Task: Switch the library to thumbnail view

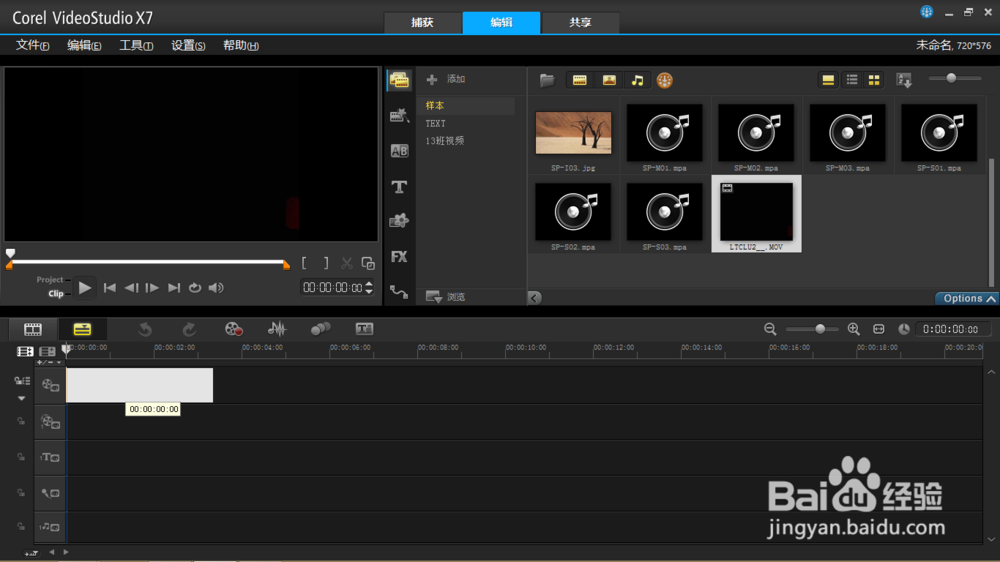Action: pyautogui.click(x=874, y=80)
